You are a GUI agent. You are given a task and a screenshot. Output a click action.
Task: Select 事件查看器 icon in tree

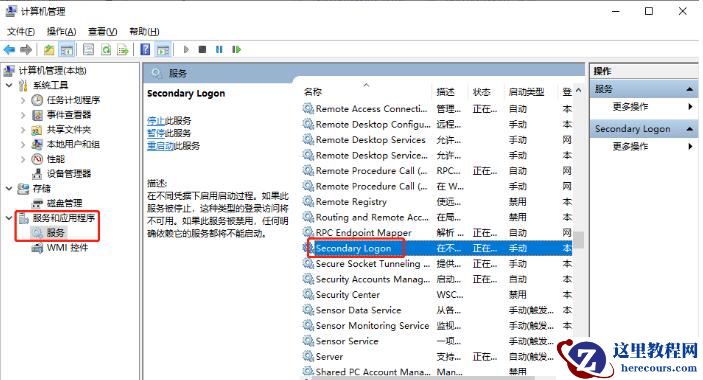37,115
